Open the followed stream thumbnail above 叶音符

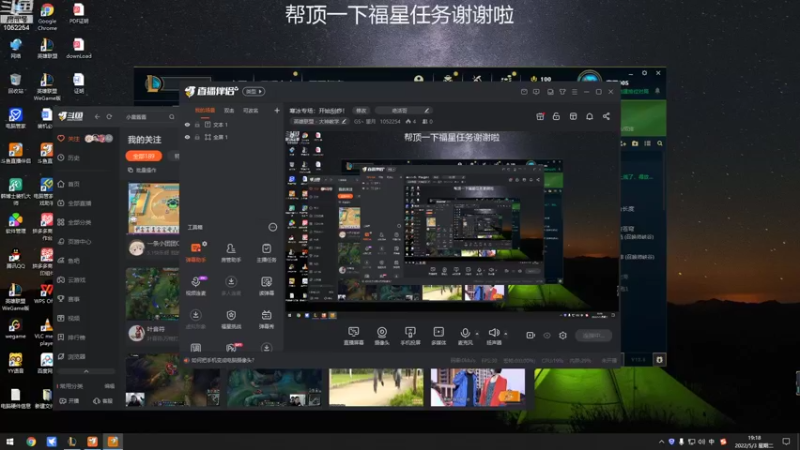point(153,294)
